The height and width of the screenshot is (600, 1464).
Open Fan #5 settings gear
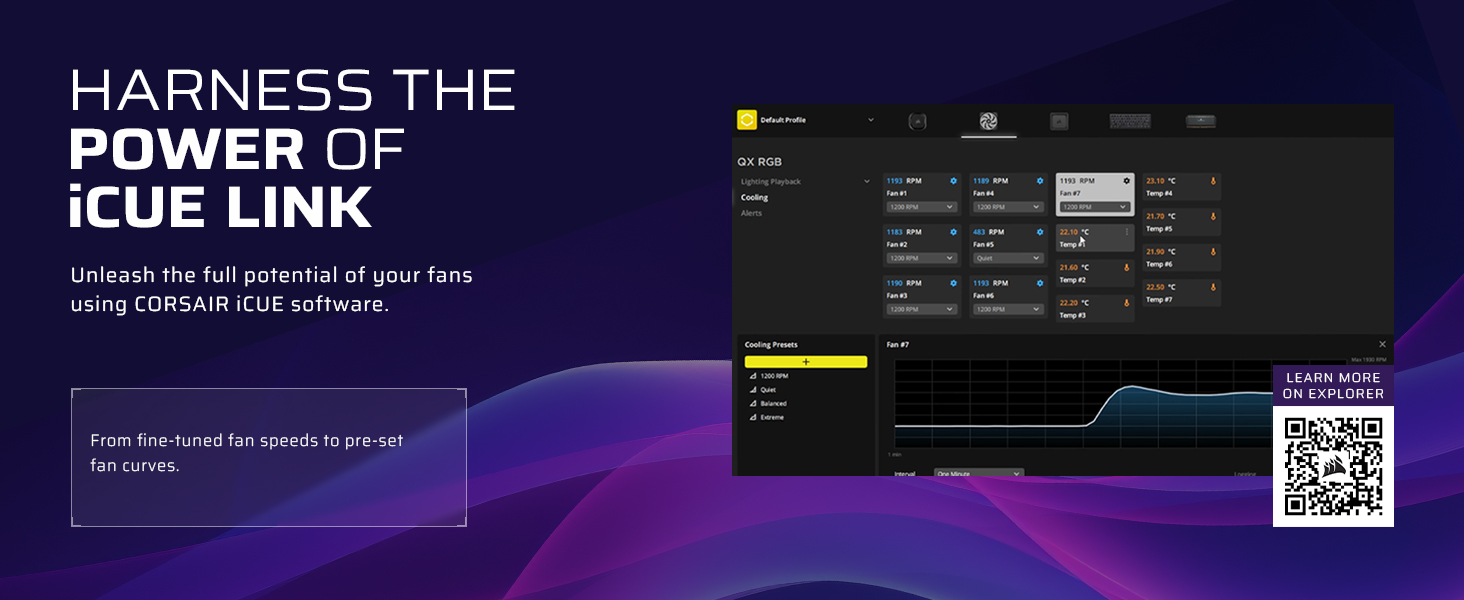tap(1040, 232)
